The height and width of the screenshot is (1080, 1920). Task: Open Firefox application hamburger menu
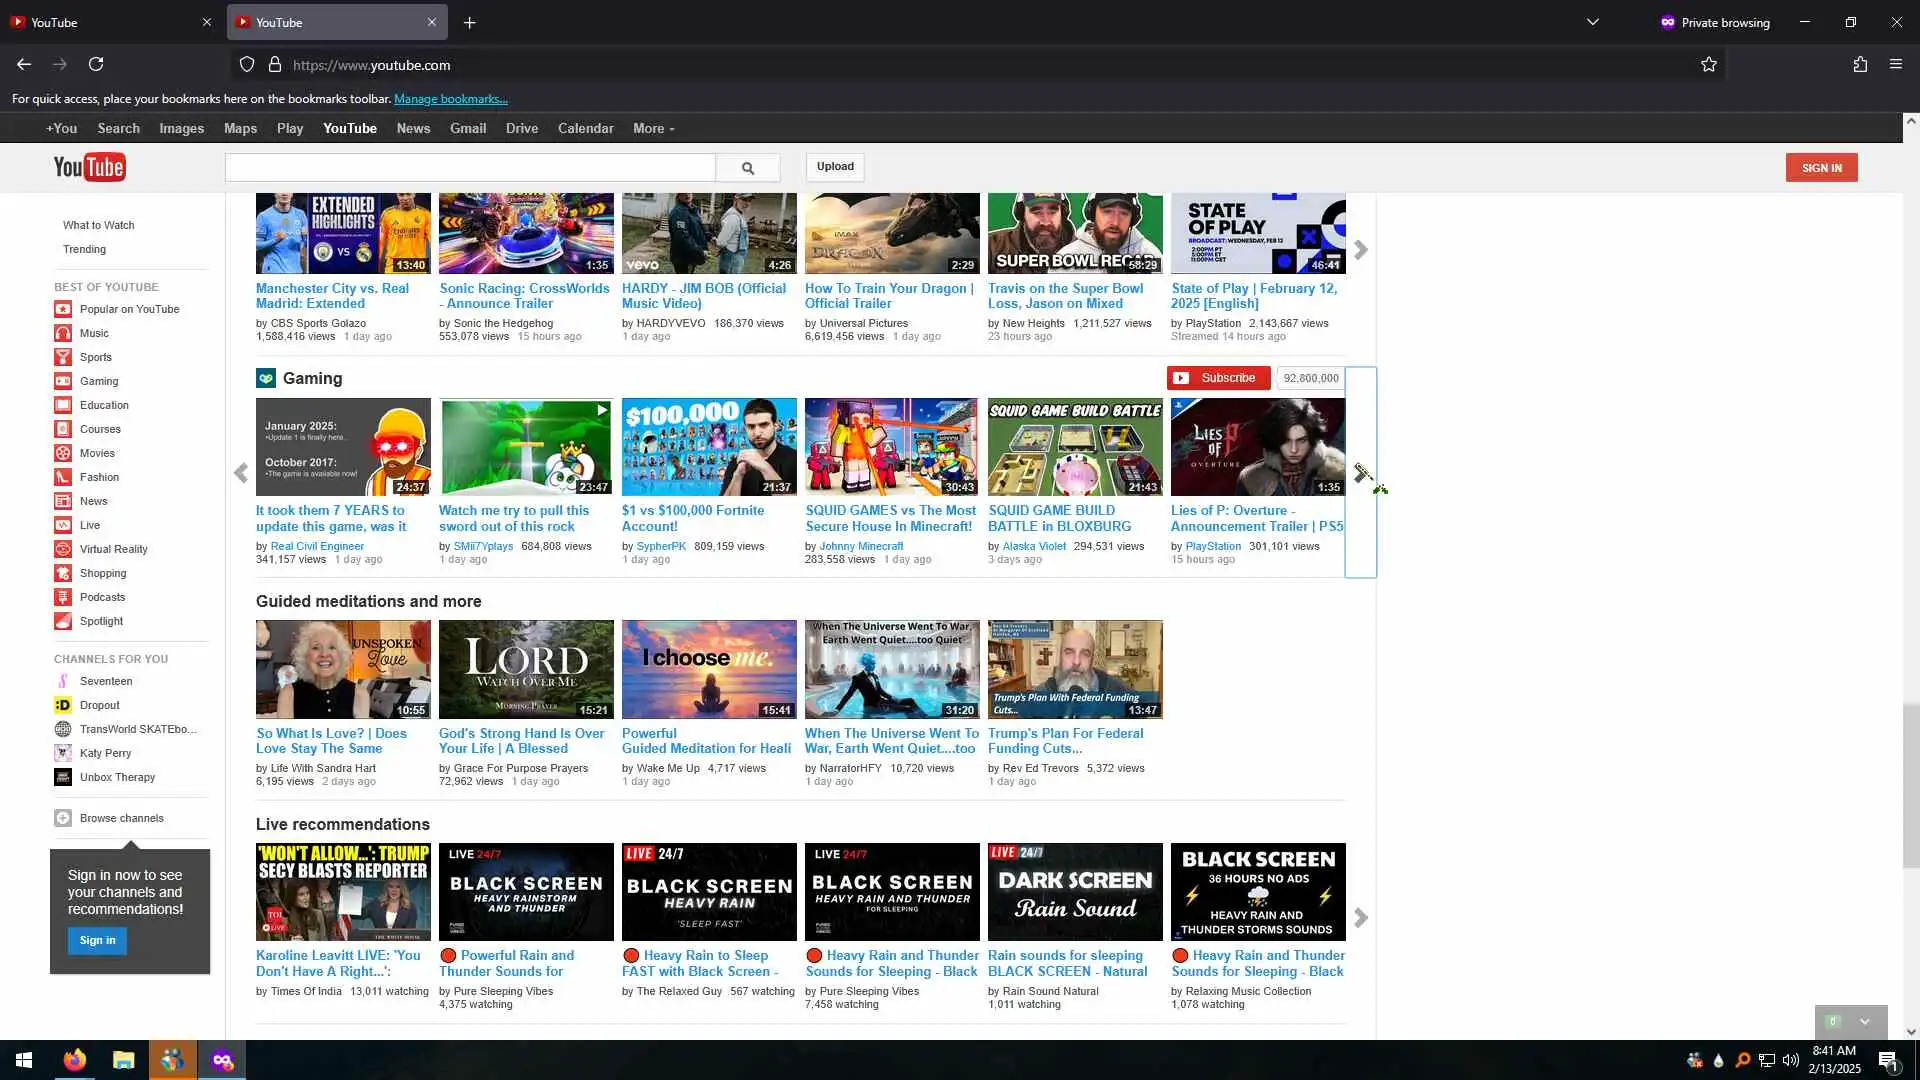[1895, 65]
